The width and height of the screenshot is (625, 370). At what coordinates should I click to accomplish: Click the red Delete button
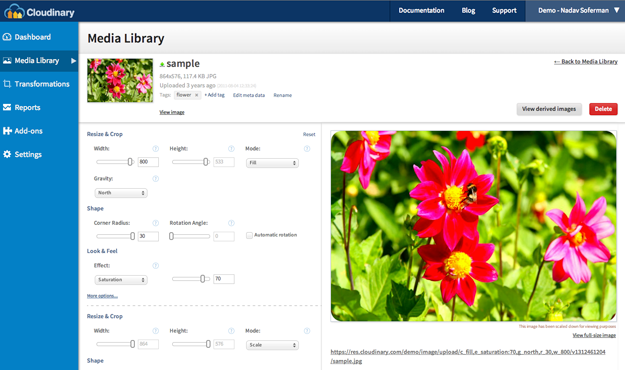click(603, 109)
